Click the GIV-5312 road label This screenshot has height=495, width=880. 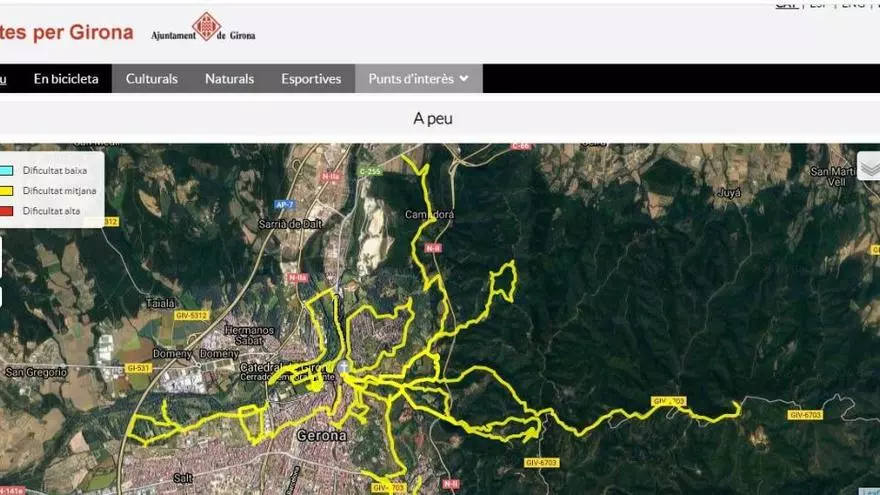[x=192, y=315]
